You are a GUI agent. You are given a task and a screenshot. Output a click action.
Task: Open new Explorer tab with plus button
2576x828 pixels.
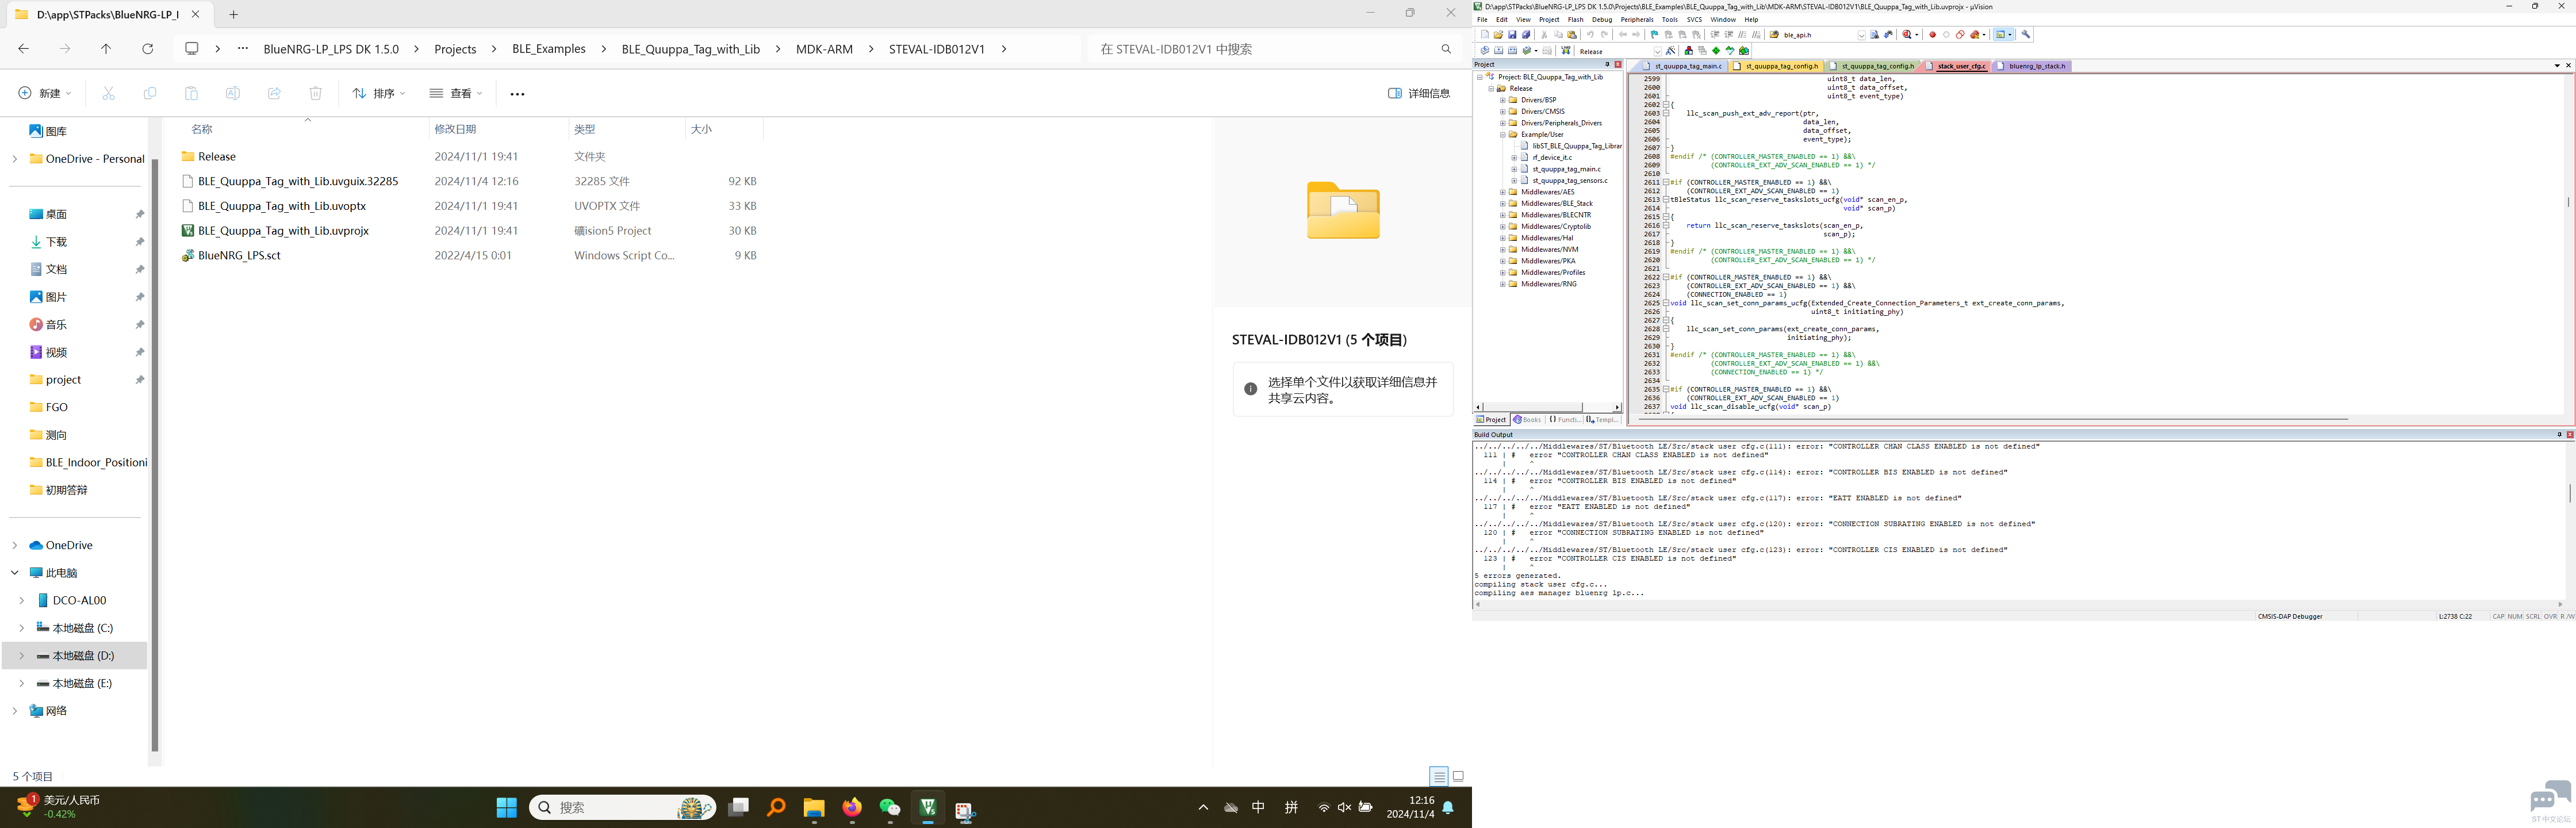click(x=233, y=14)
